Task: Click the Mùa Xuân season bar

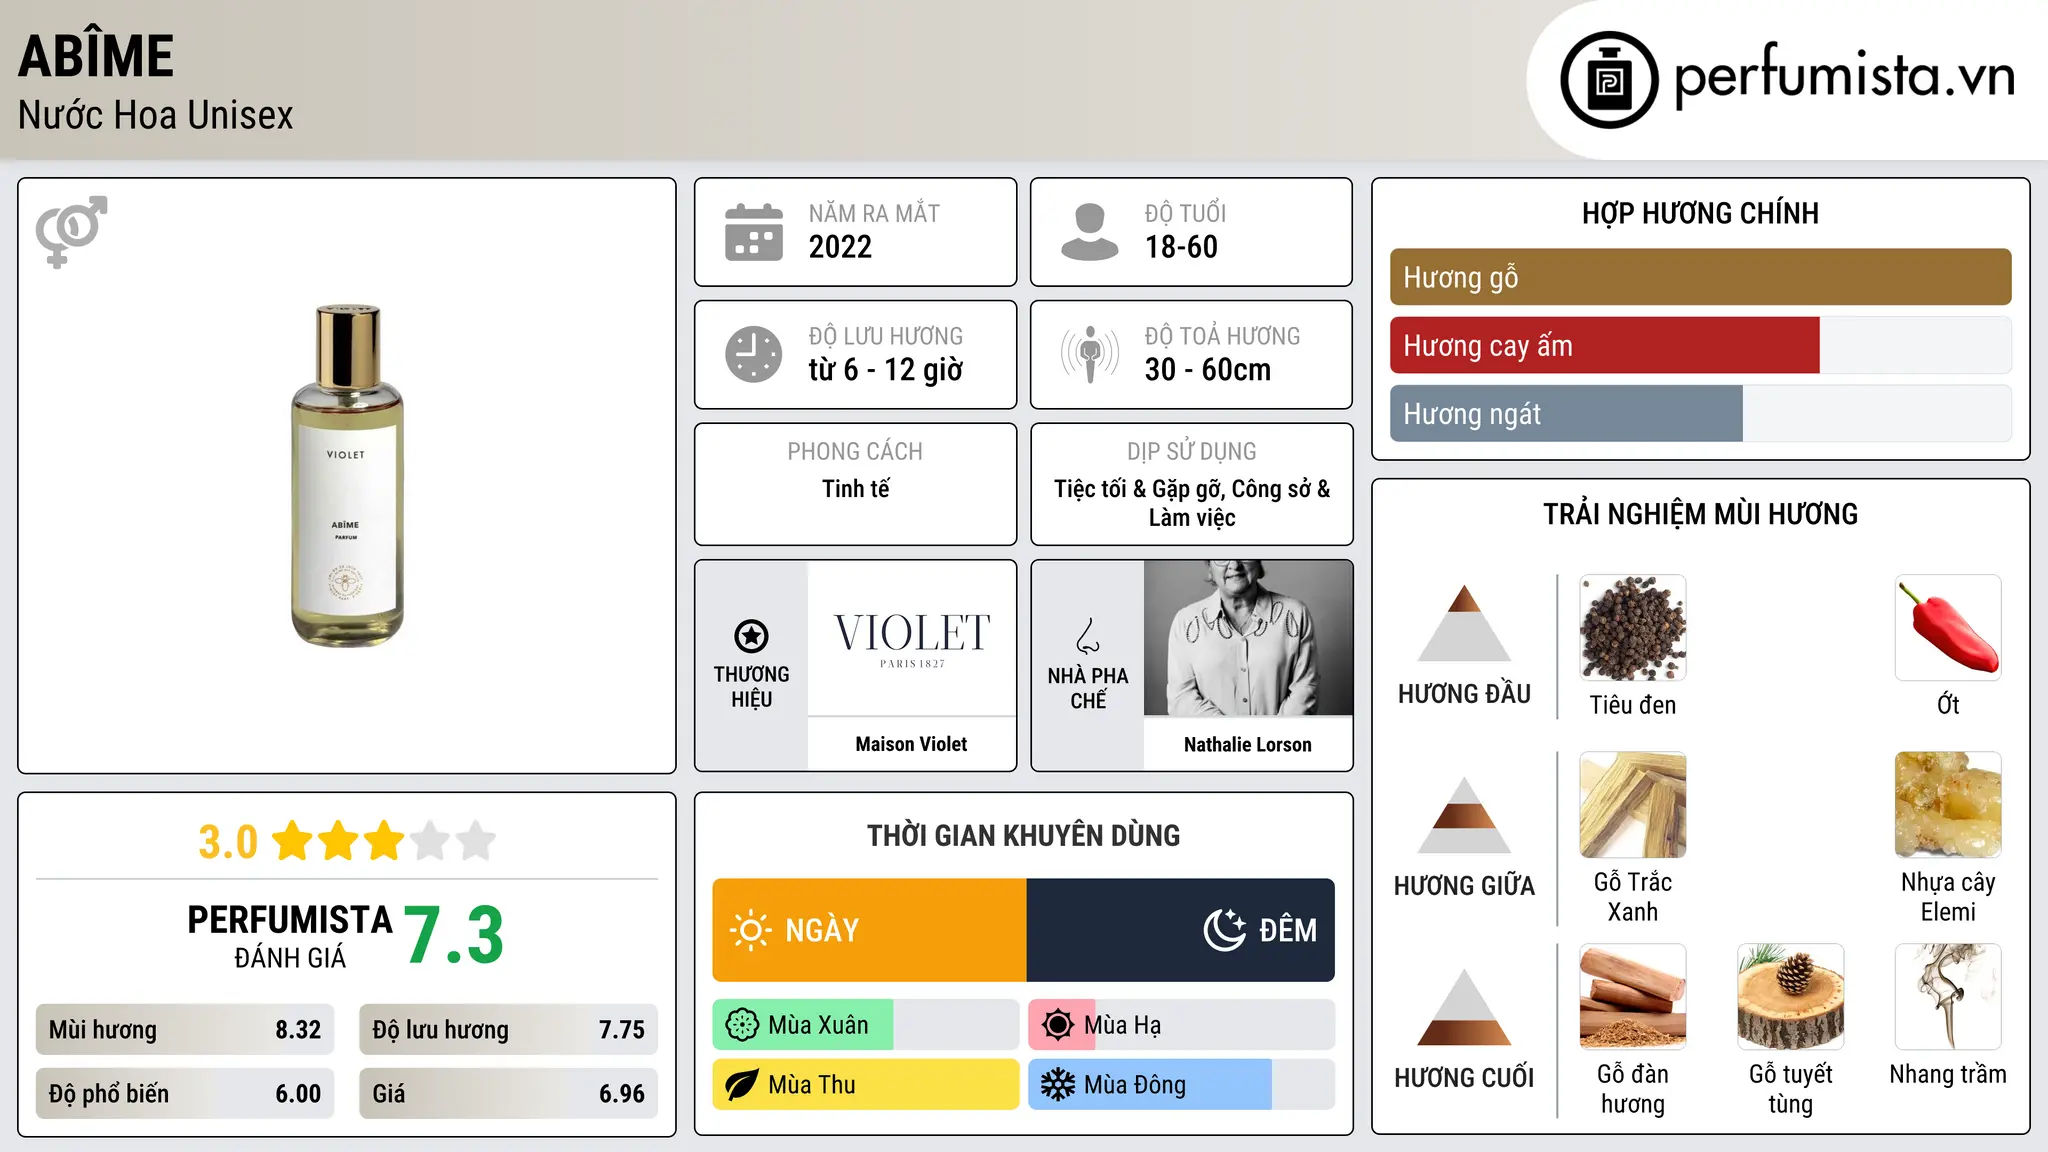Action: click(866, 1025)
